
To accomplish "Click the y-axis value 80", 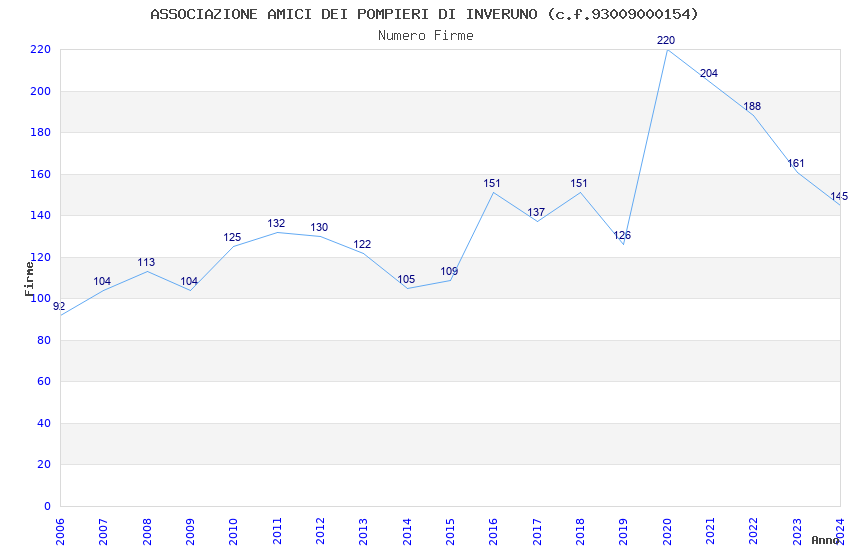I will [44, 340].
